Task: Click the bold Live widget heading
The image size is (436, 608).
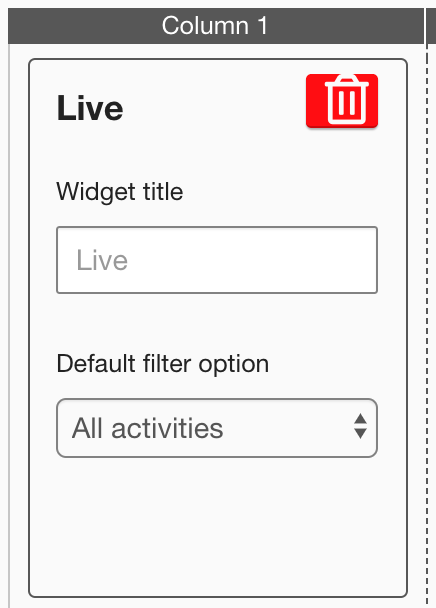Action: coord(90,108)
